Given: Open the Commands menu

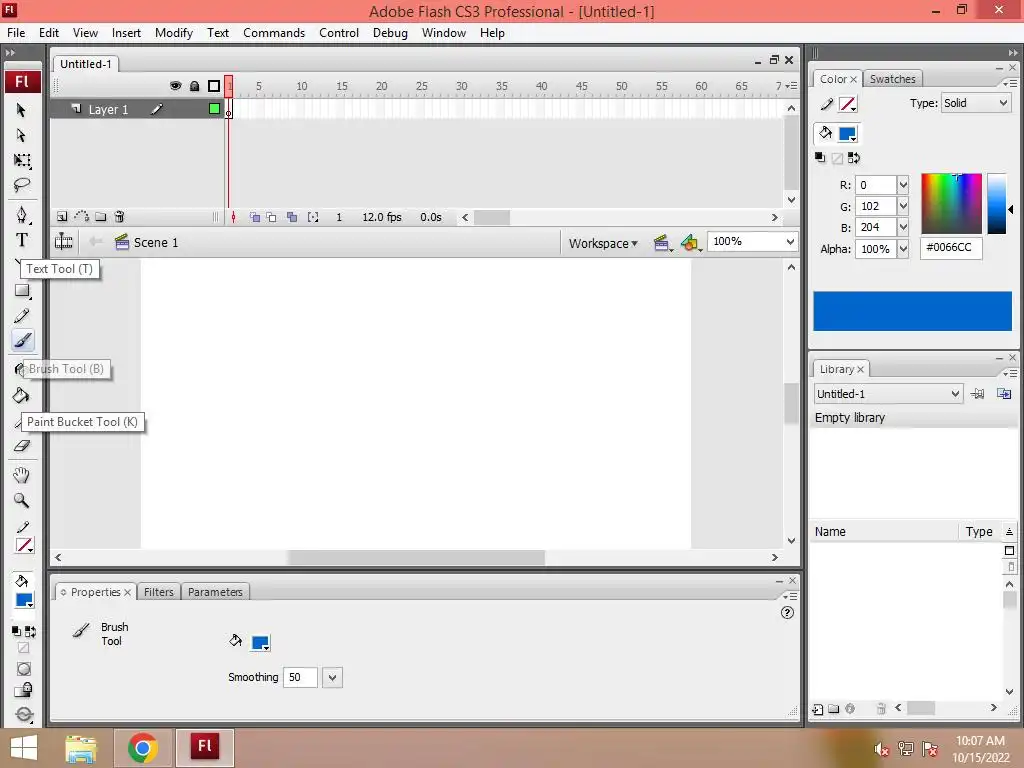Looking at the screenshot, I should (274, 33).
